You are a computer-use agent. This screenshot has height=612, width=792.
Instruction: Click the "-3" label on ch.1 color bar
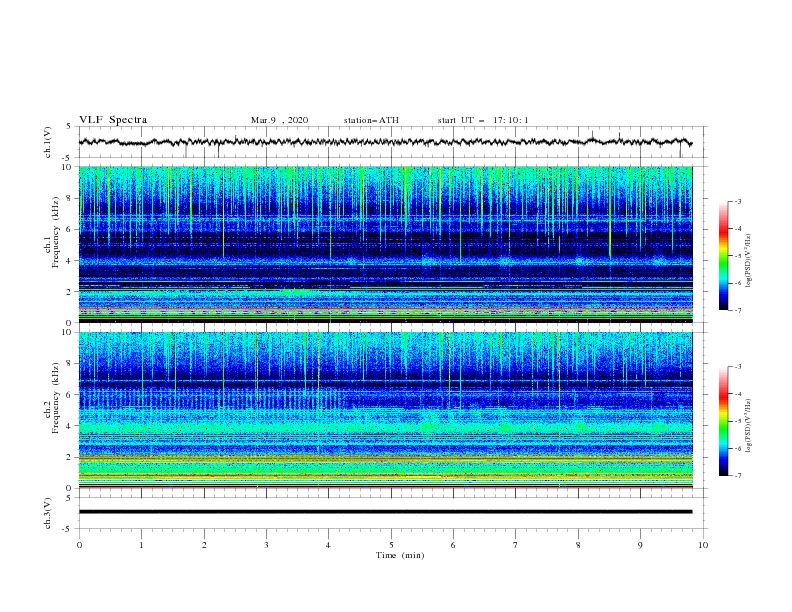tap(738, 201)
